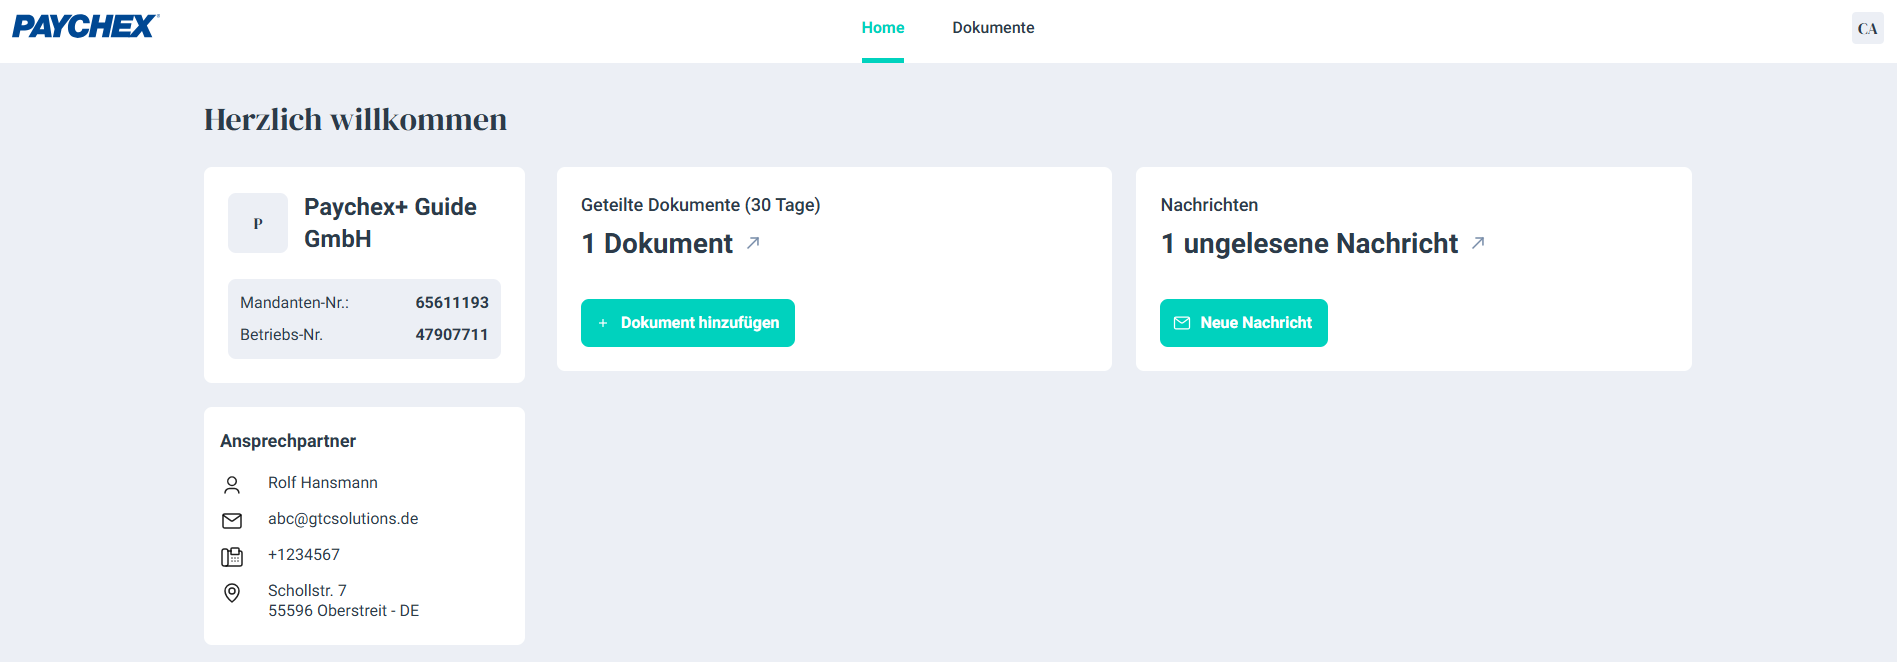Click the Mandanten-Nr. value 65611193
1897x662 pixels.
[452, 303]
